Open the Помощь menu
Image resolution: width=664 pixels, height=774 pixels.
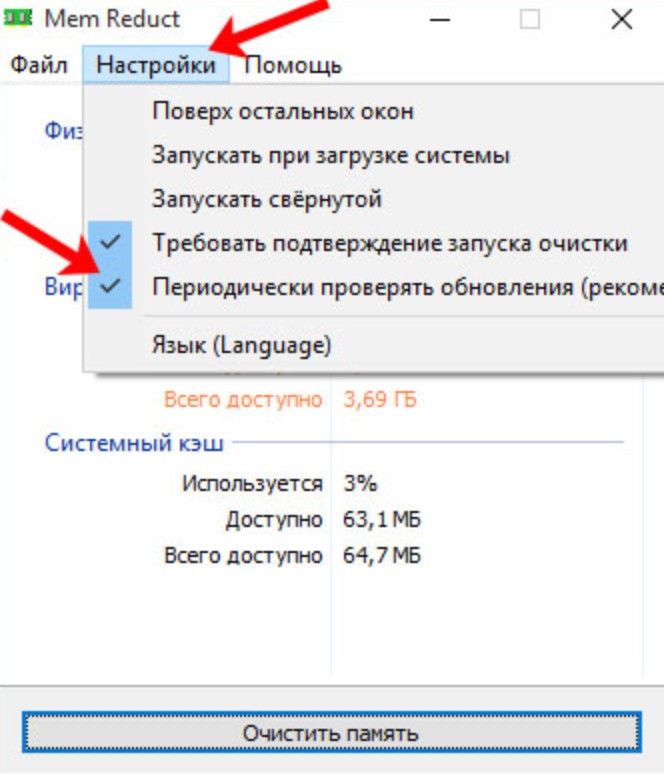tap(293, 65)
